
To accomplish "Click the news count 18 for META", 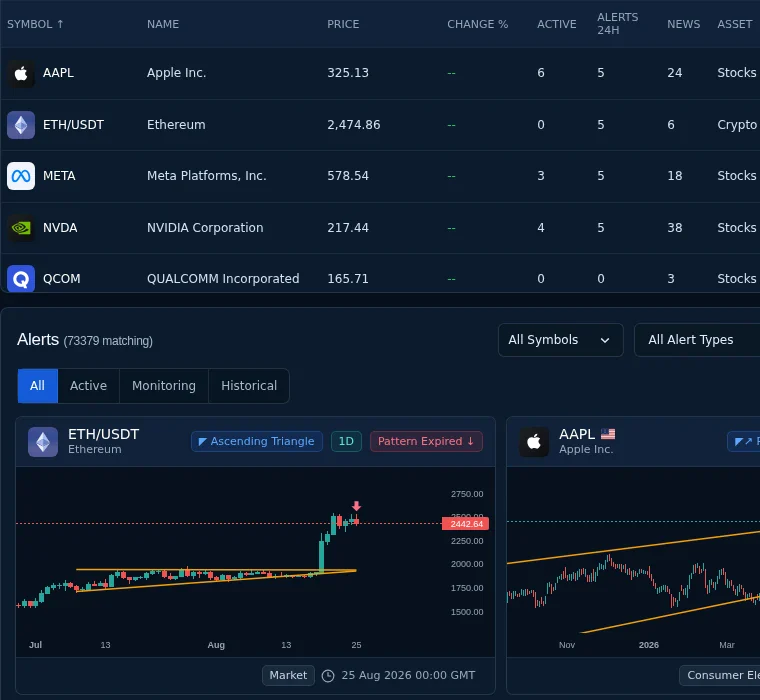I will (x=674, y=176).
